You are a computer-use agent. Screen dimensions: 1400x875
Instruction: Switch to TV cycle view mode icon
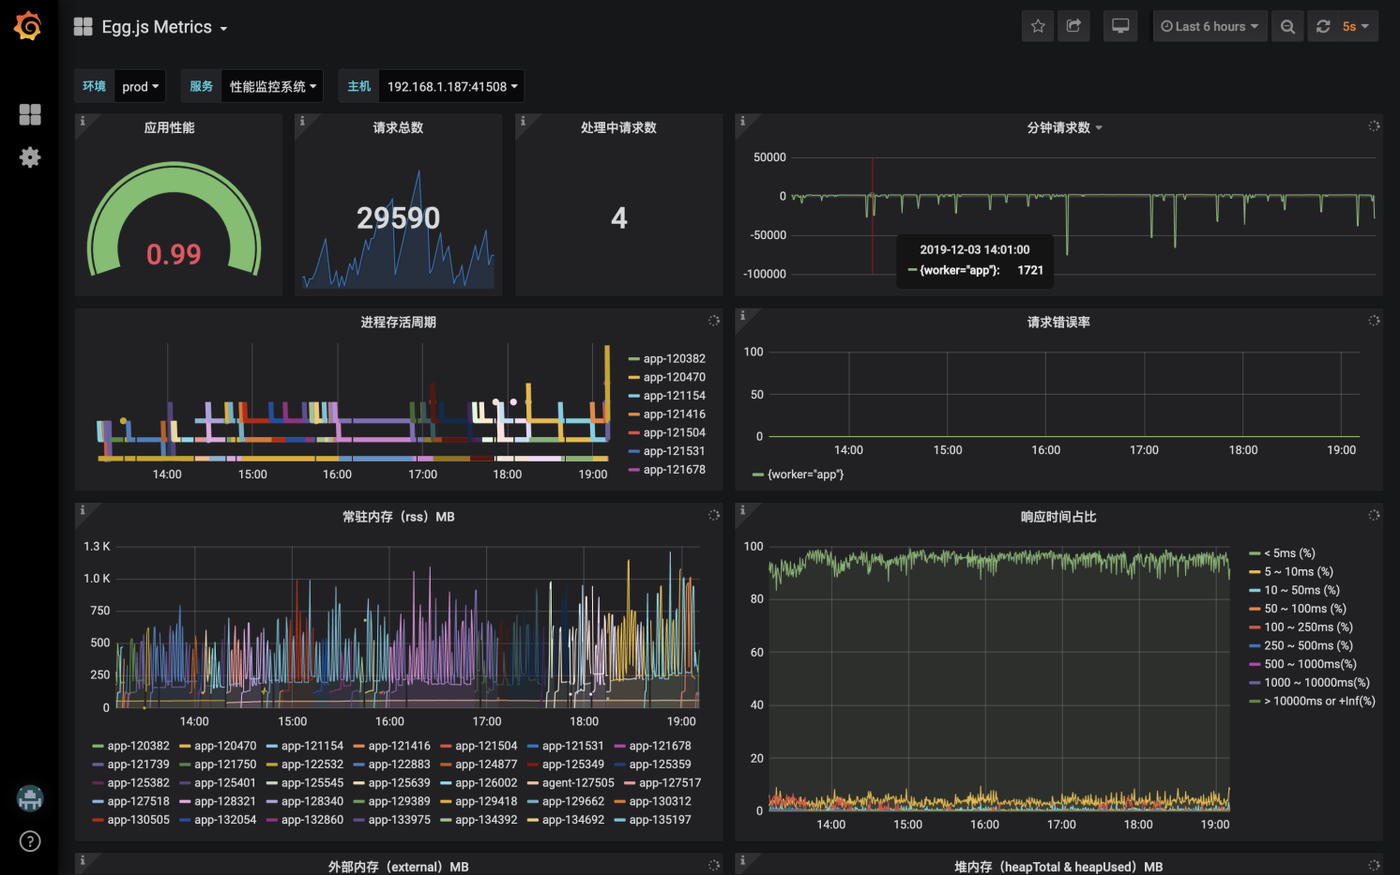(x=1120, y=26)
